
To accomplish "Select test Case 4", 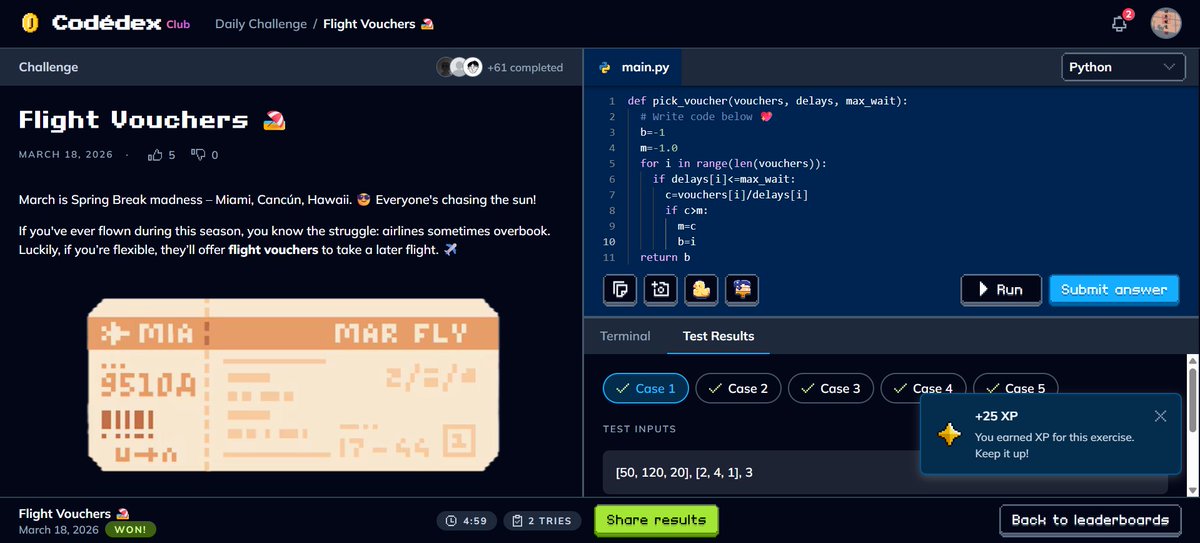I will 923,388.
